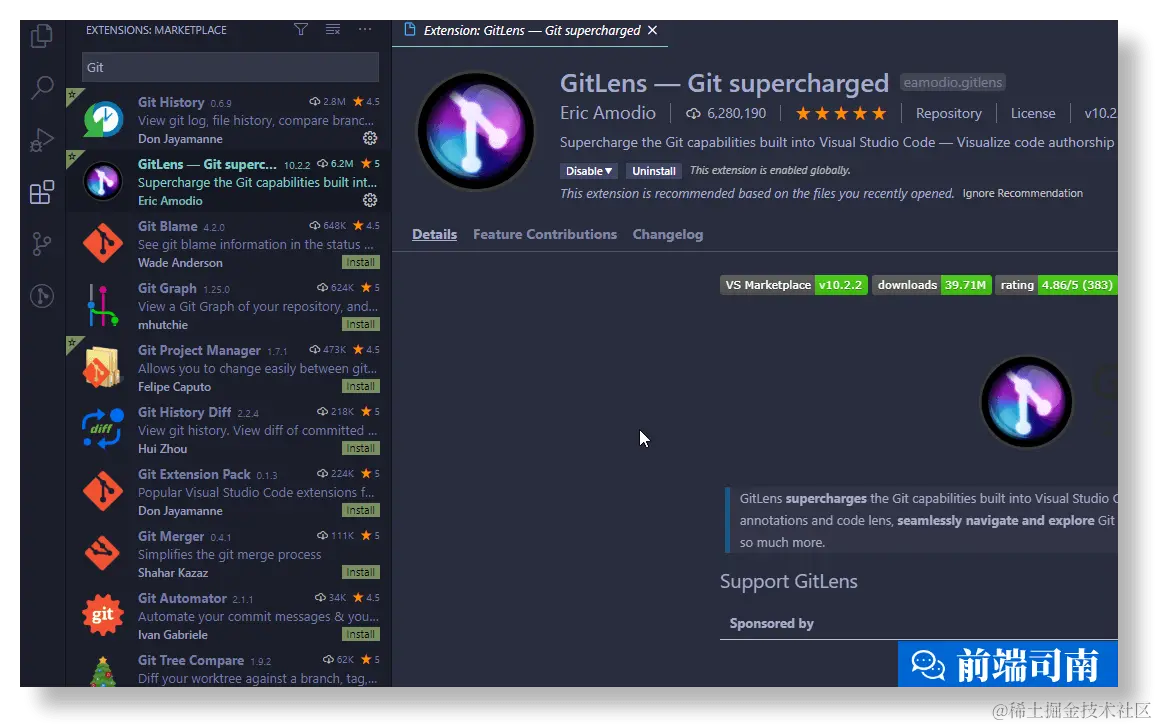Click the Felipe Caputo publisher name
This screenshot has width=1158, height=727.
pyautogui.click(x=174, y=386)
